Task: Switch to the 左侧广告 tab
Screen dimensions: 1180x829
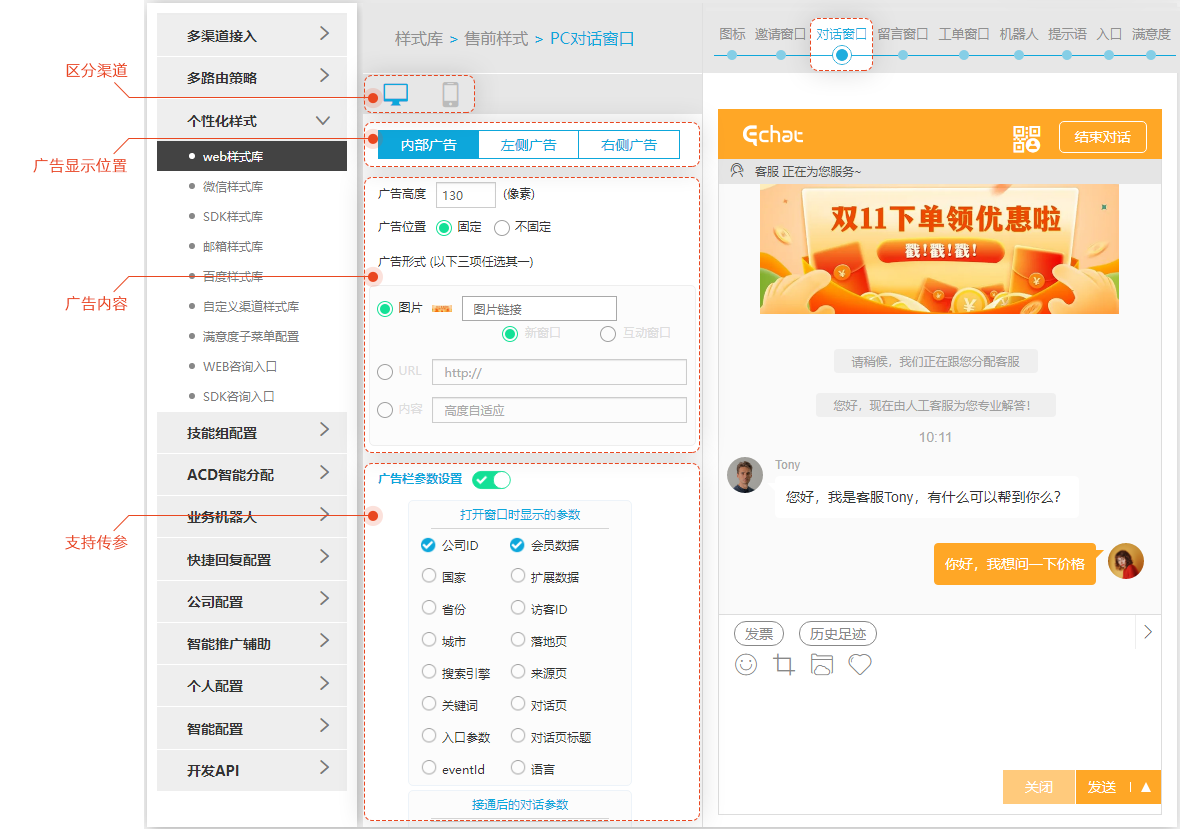Action: click(x=528, y=145)
